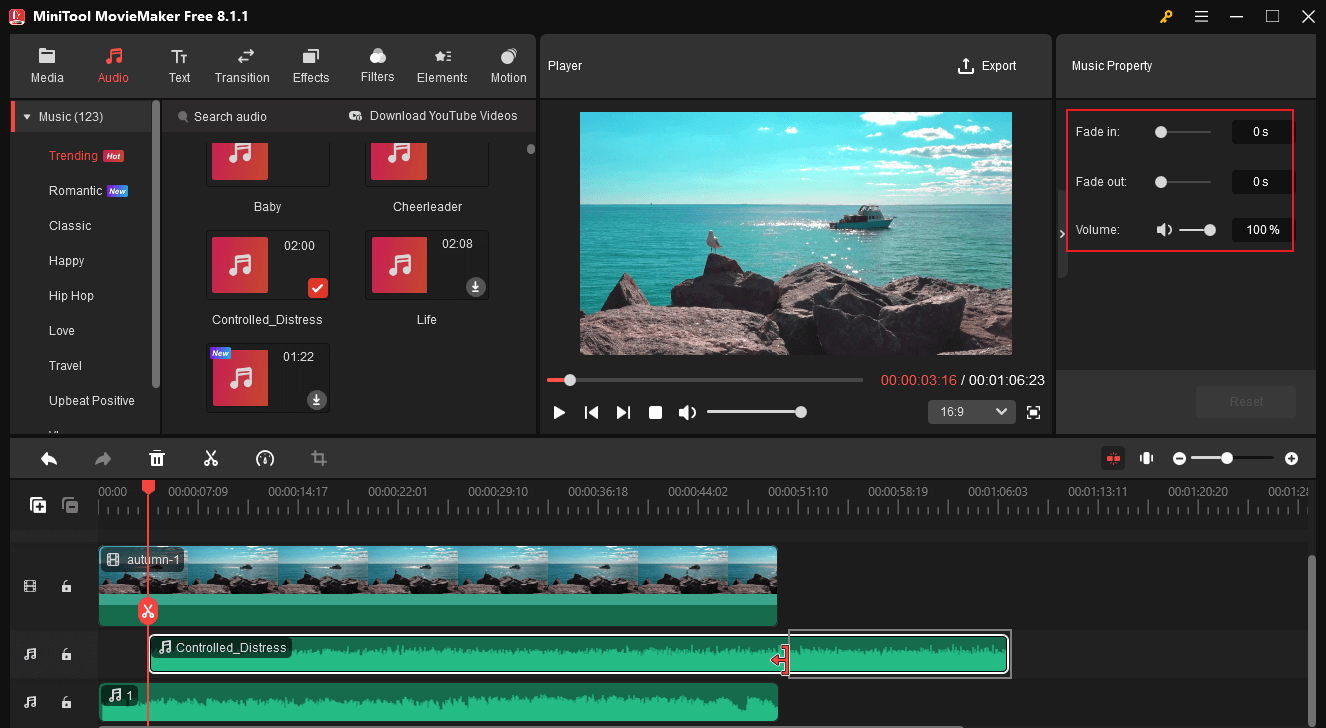1326x728 pixels.
Task: Select the Travel music category
Action: point(66,366)
